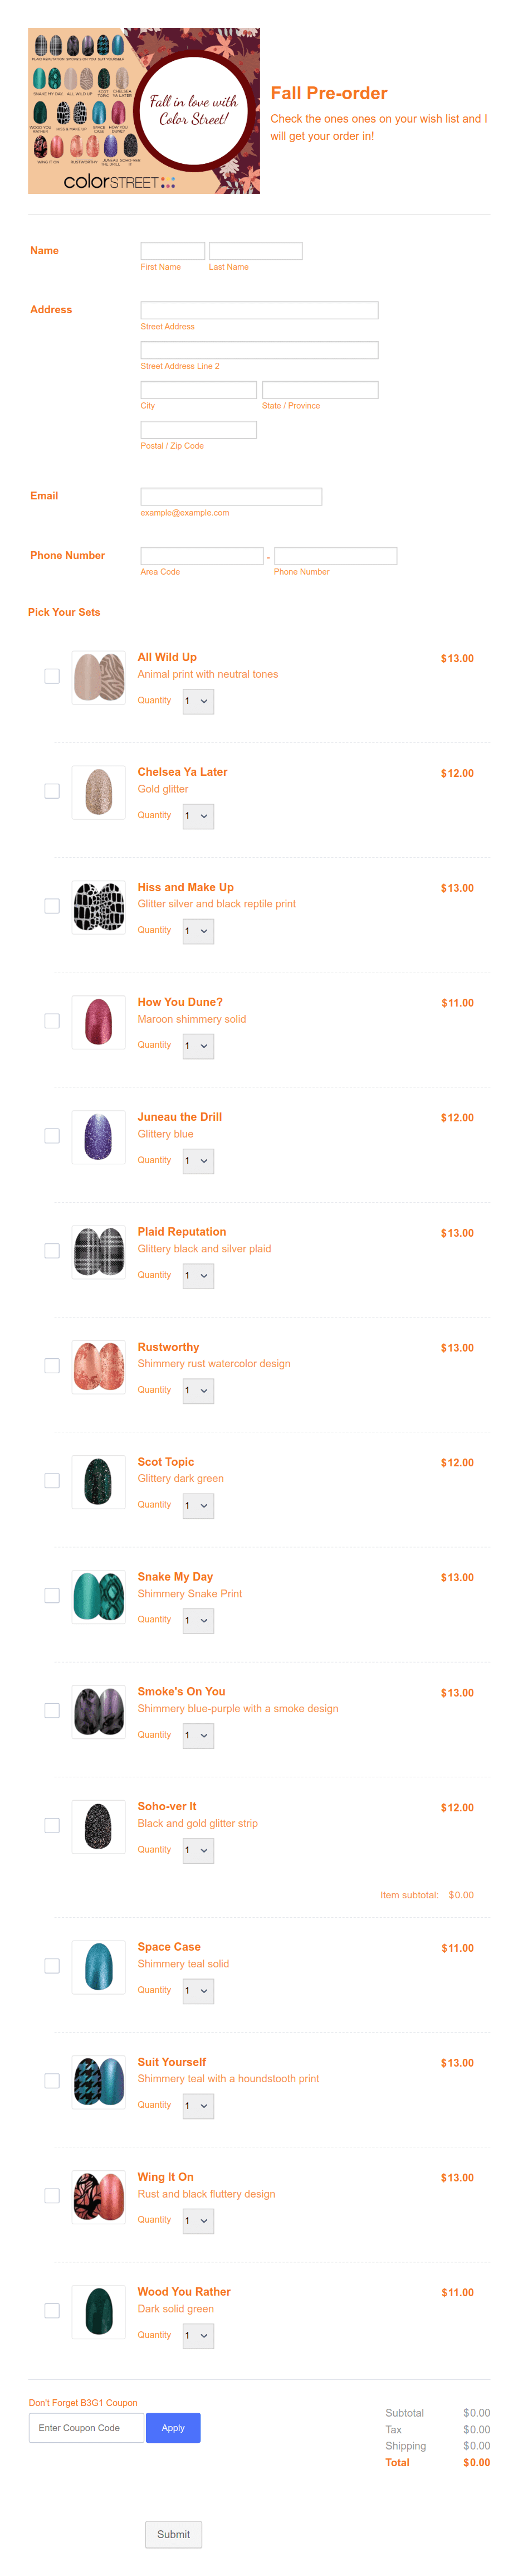This screenshot has height=2576, width=518.
Task: Click the First Name field
Action: 172,251
